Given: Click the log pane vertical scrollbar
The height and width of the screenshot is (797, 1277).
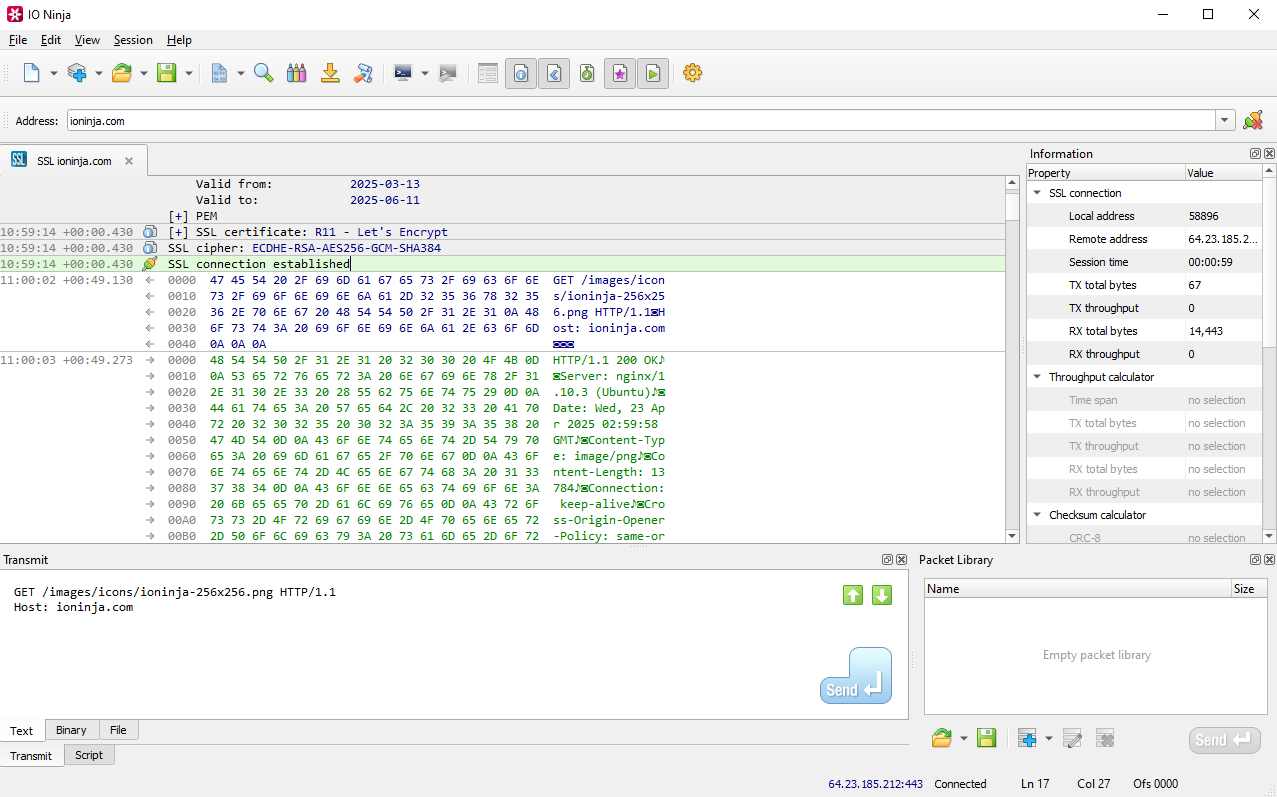Looking at the screenshot, I should click(1012, 360).
